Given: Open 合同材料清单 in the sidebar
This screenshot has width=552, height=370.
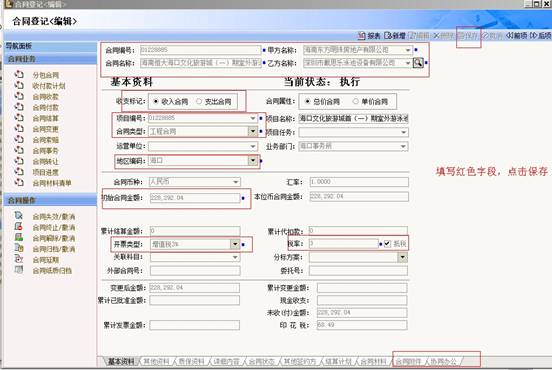Looking at the screenshot, I should coord(52,183).
